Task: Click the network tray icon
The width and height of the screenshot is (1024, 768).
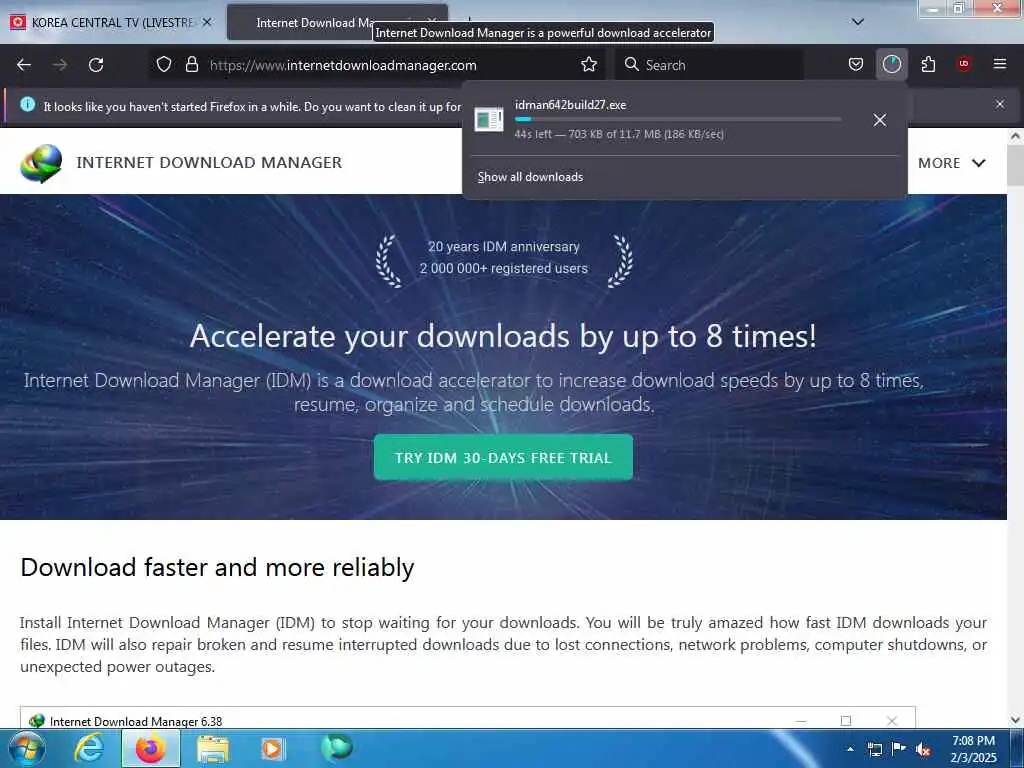Action: click(x=874, y=749)
